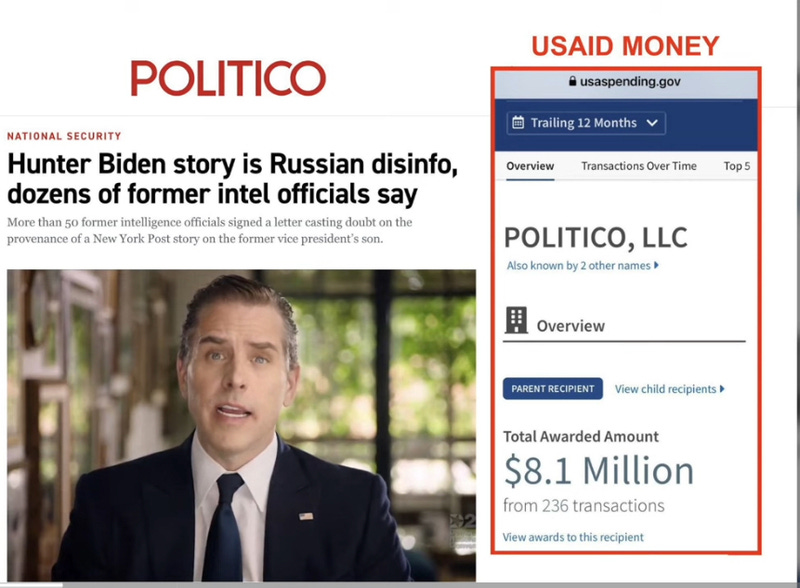Click the calendar icon in date filter
Image resolution: width=800 pixels, height=588 pixels.
(x=518, y=122)
